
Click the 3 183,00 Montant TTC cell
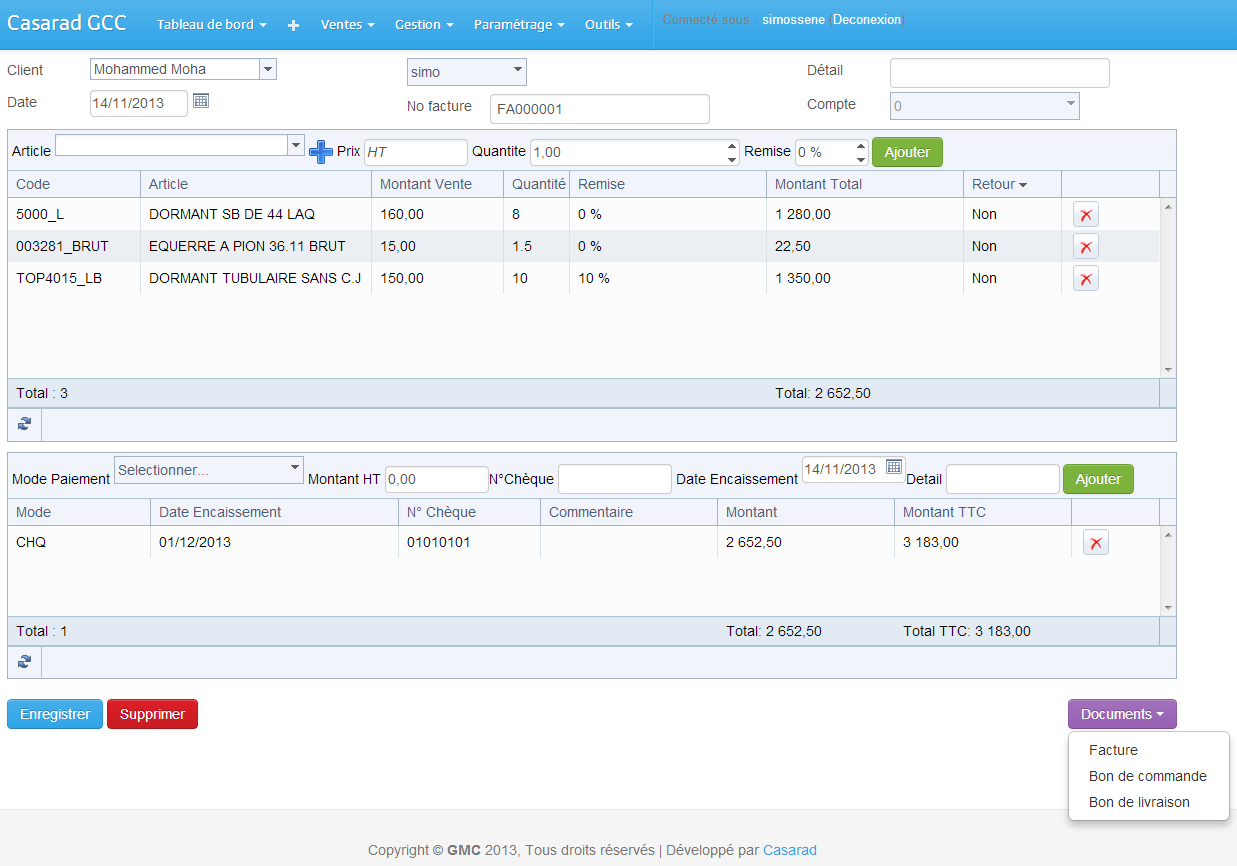(983, 542)
